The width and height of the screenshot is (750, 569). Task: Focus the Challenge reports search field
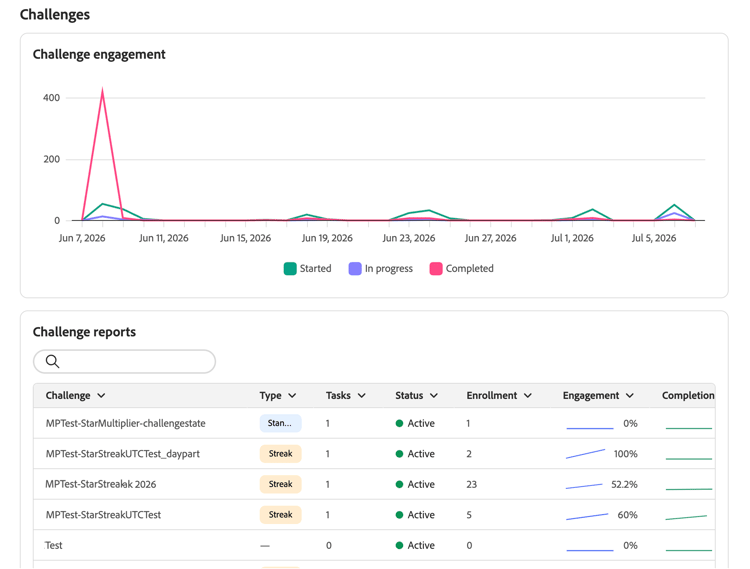[124, 361]
